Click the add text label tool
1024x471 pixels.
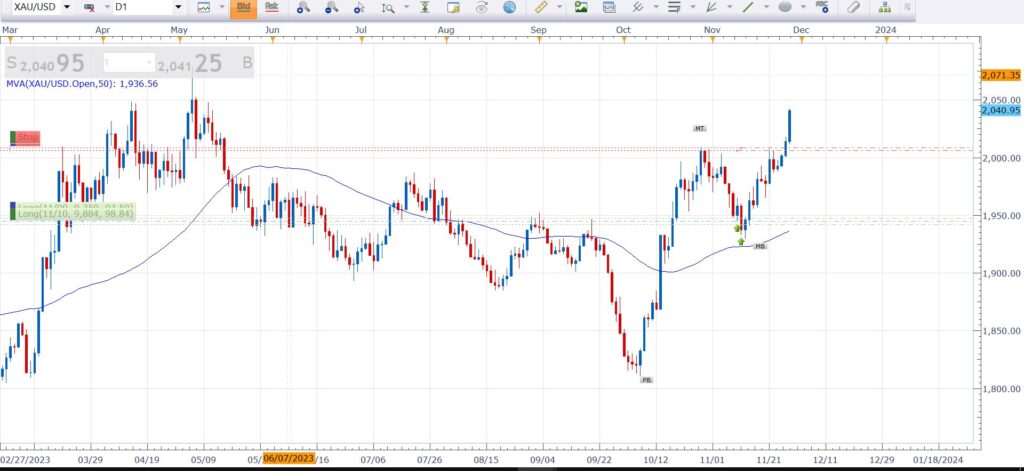coord(822,7)
